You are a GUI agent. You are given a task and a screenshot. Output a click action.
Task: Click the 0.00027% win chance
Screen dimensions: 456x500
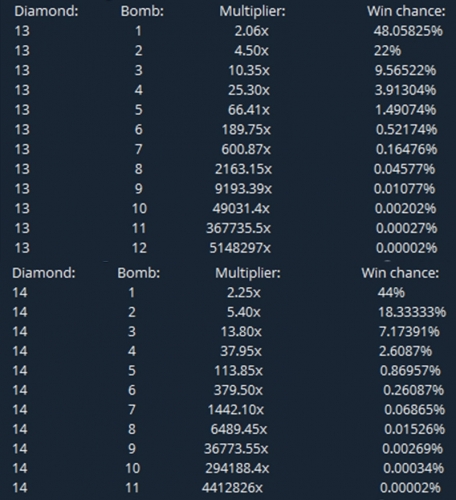[406, 228]
